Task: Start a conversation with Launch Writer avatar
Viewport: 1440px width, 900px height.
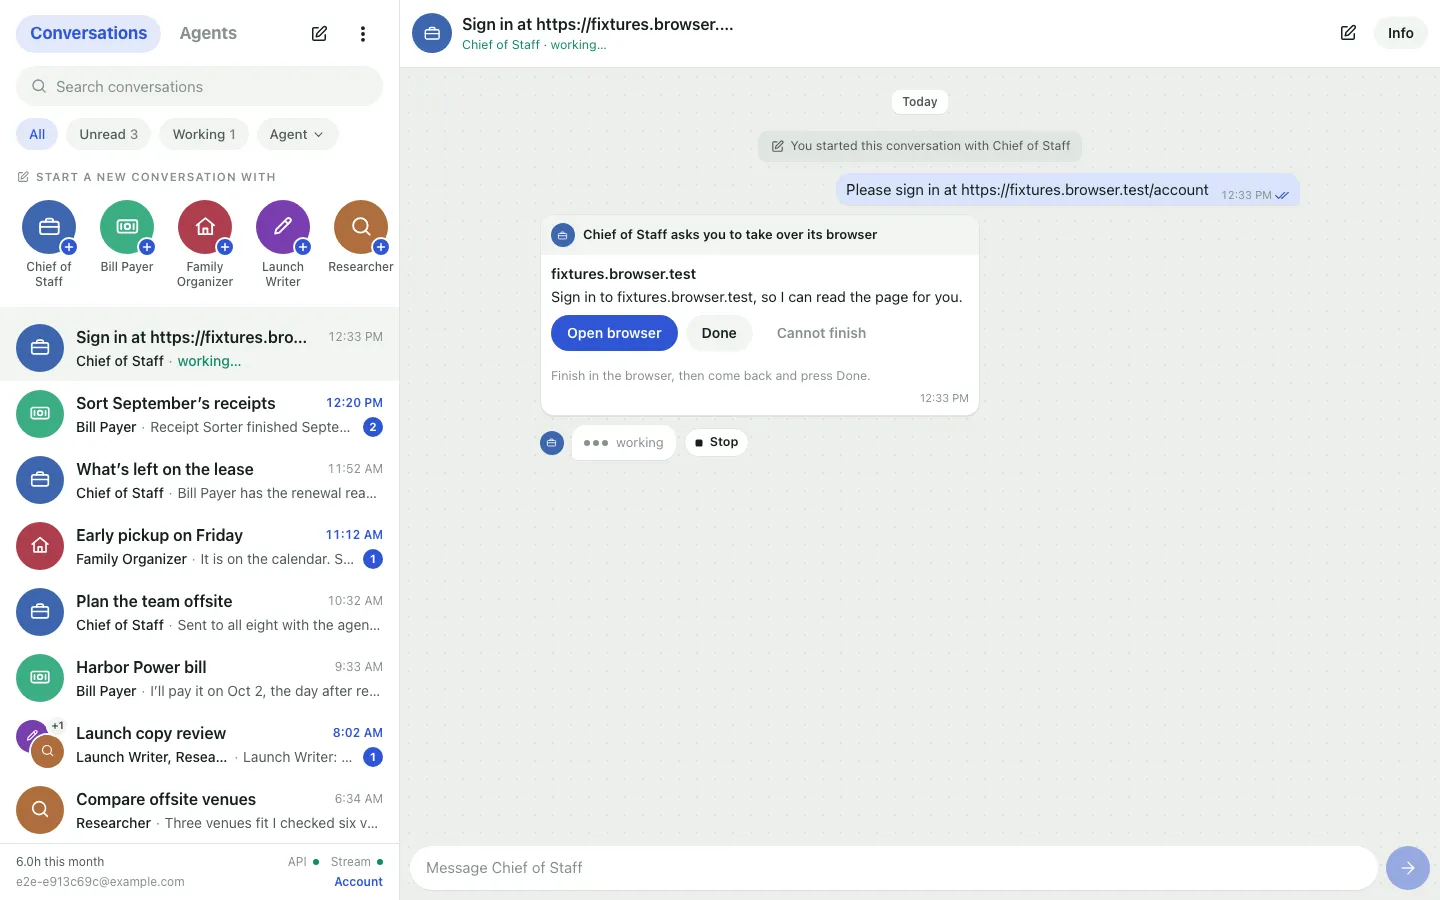Action: [283, 227]
